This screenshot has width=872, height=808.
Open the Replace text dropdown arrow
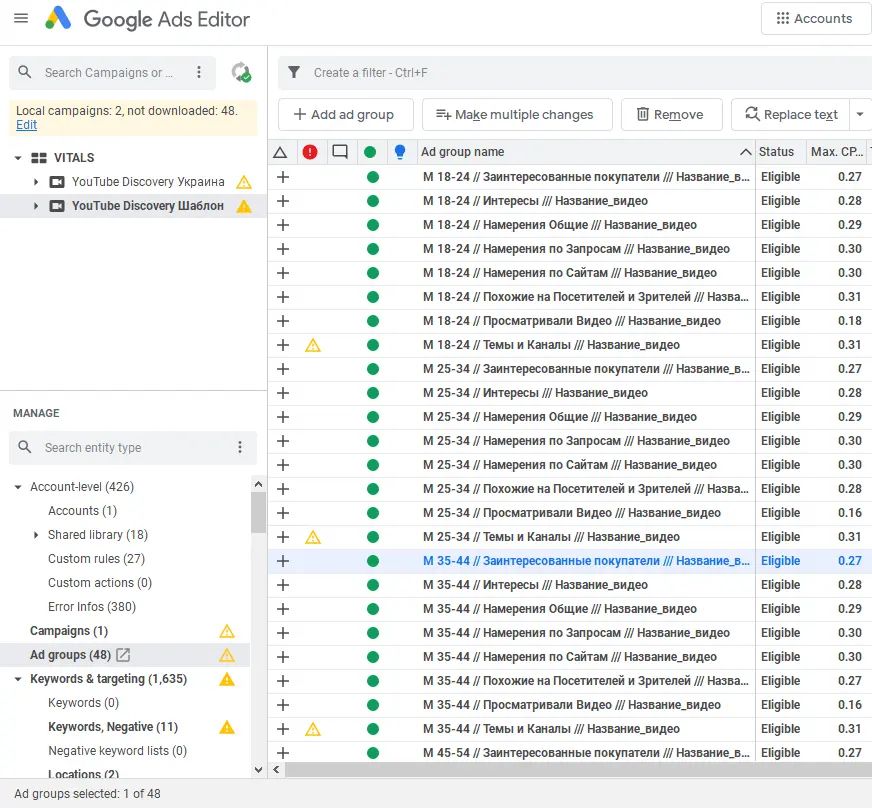[860, 115]
